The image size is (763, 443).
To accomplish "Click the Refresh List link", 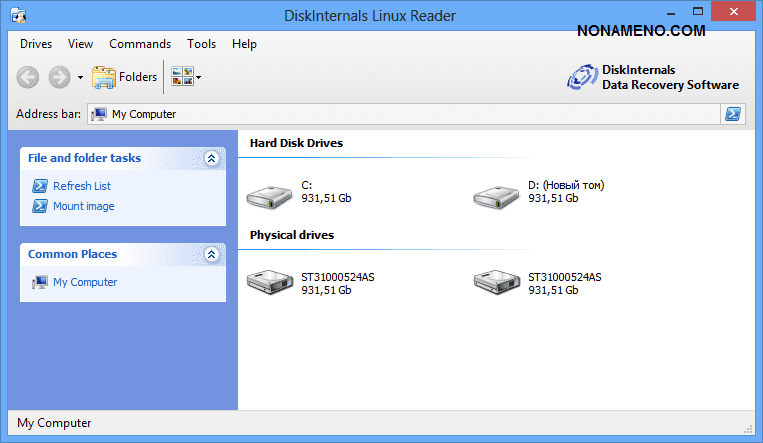I will (x=81, y=186).
